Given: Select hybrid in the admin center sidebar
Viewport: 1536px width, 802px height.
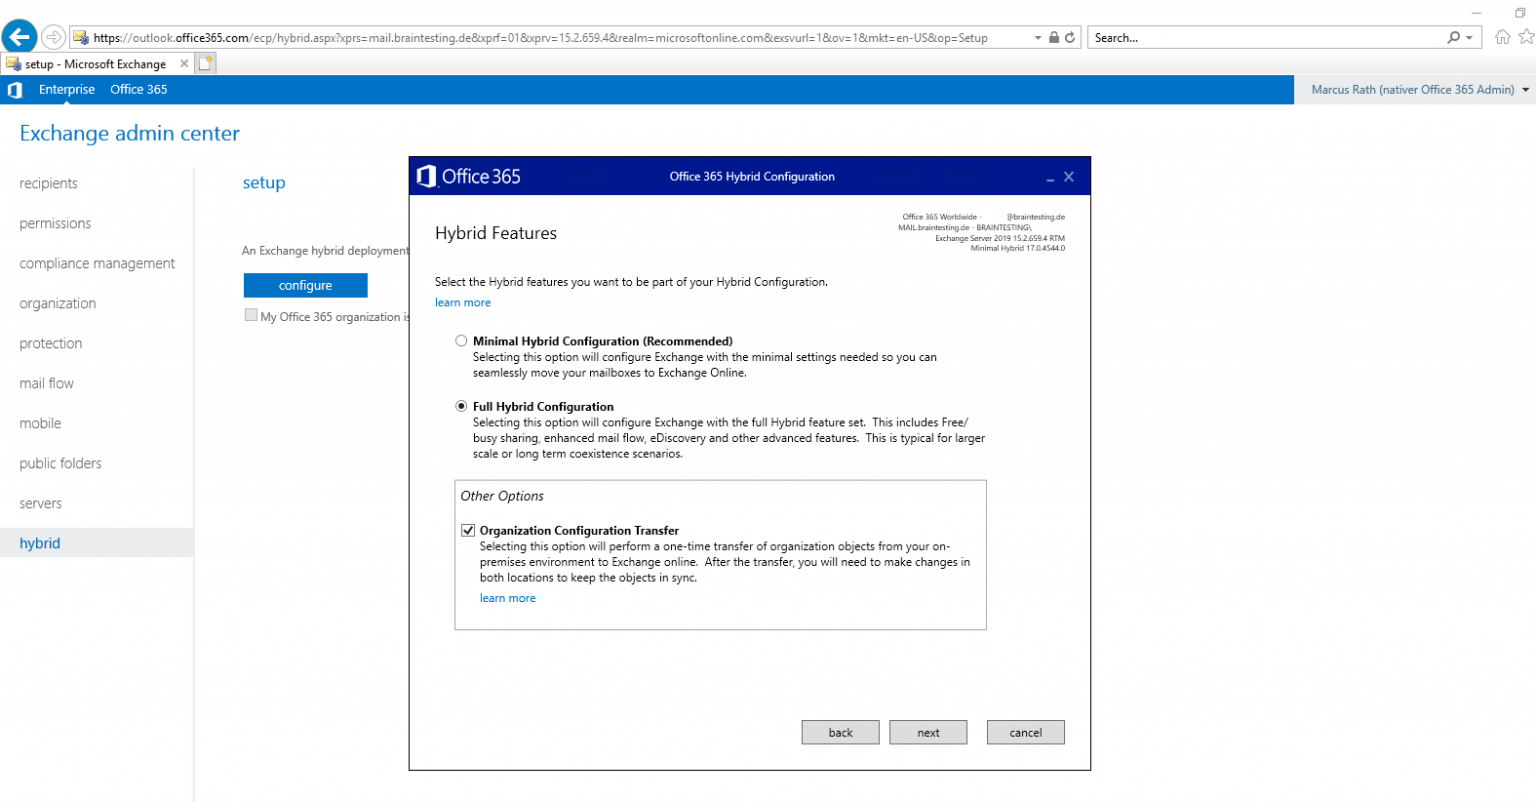Looking at the screenshot, I should 40,542.
